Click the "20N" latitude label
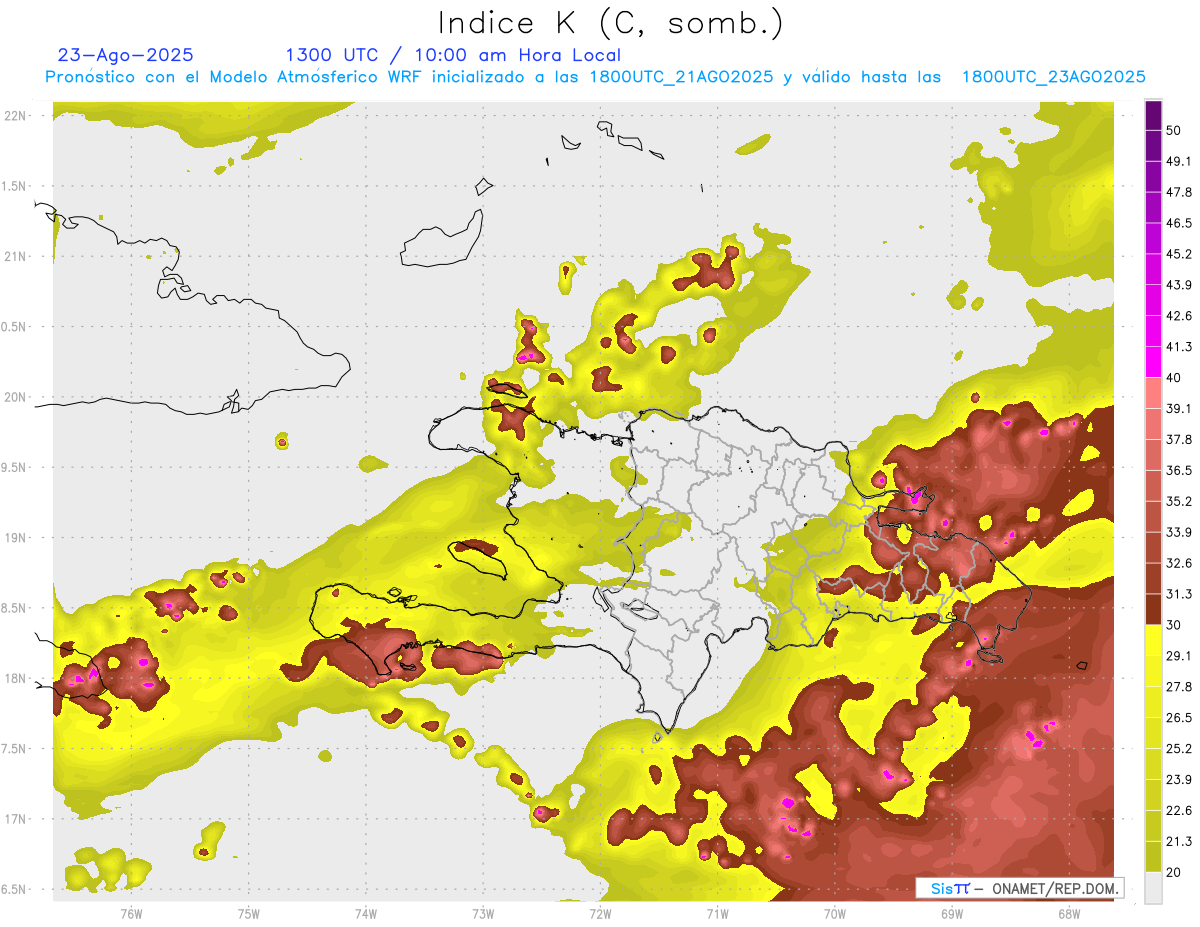 pos(14,397)
